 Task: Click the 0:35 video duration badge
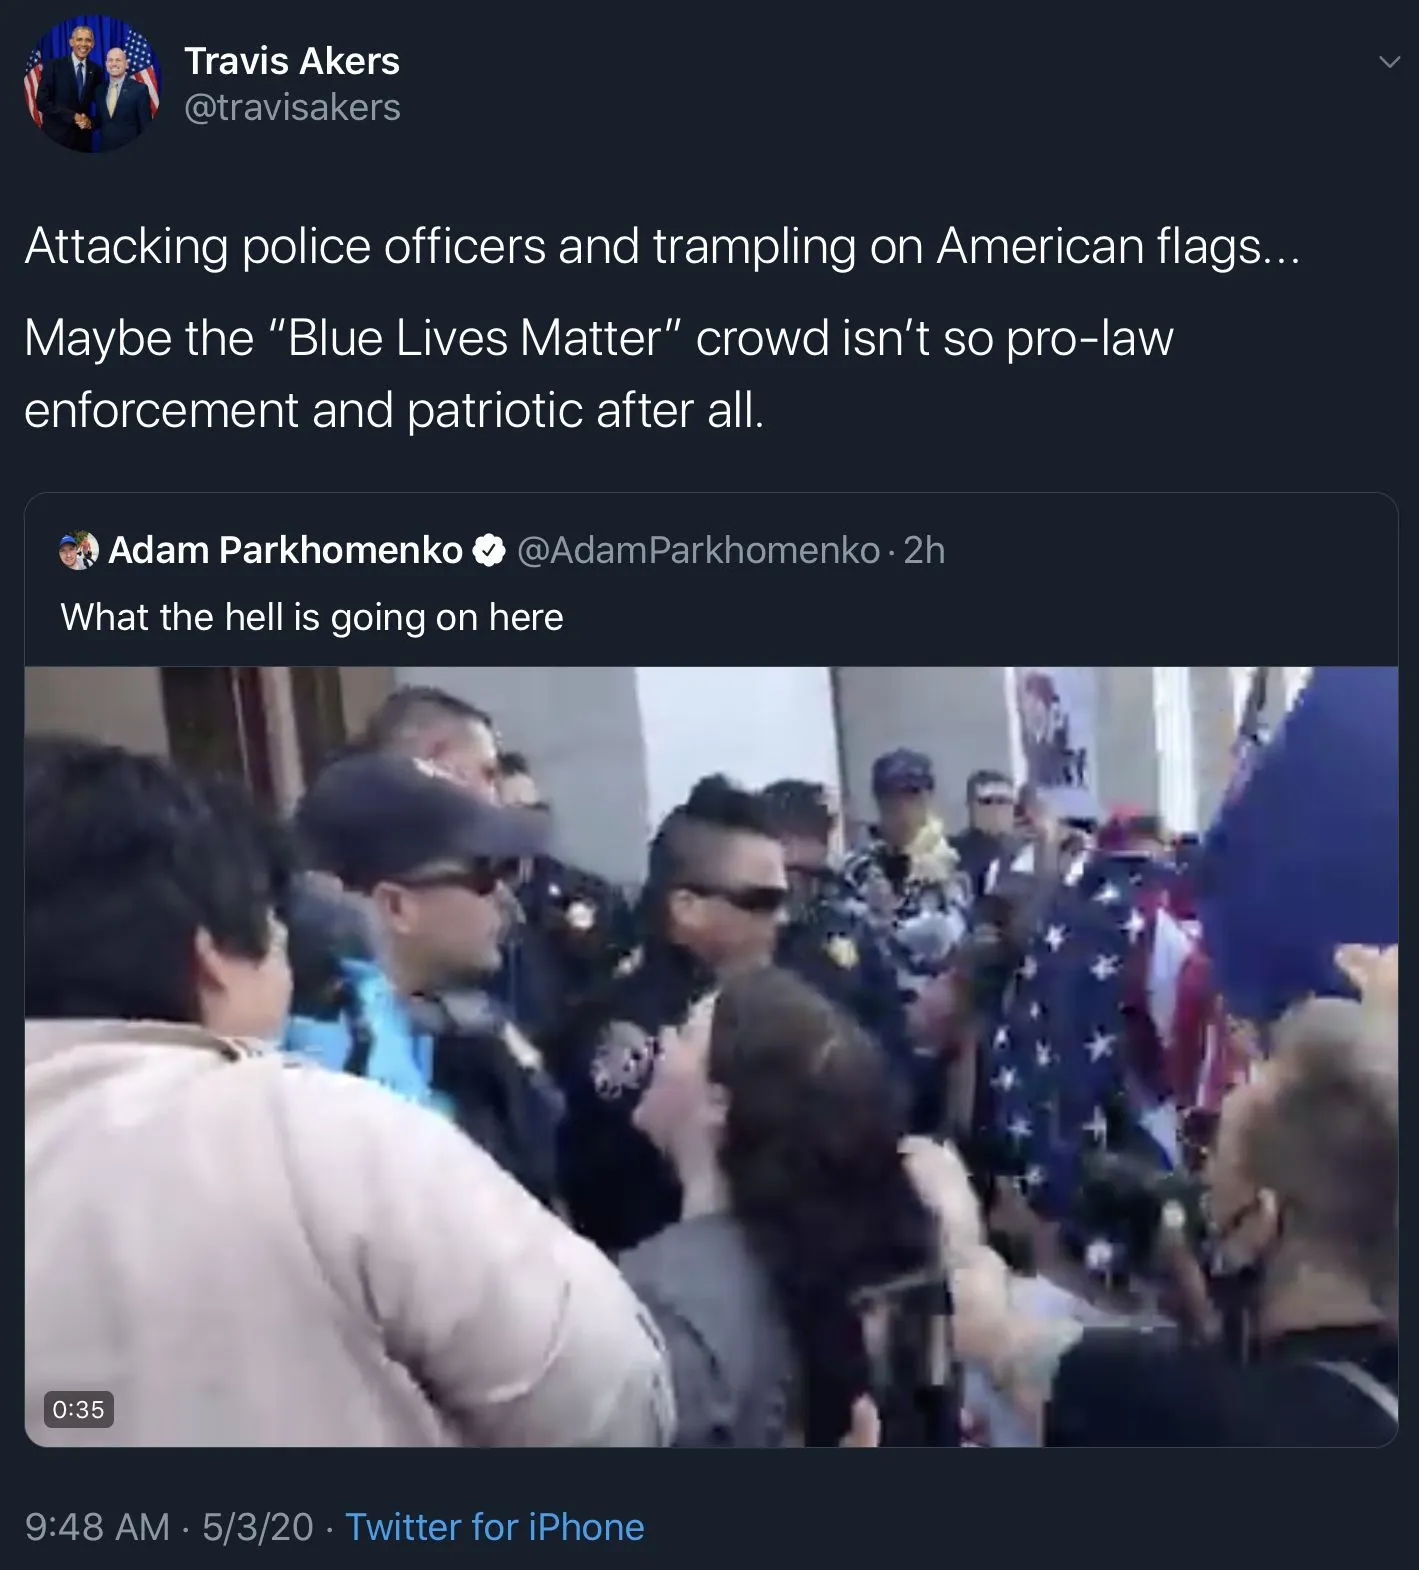click(78, 1409)
